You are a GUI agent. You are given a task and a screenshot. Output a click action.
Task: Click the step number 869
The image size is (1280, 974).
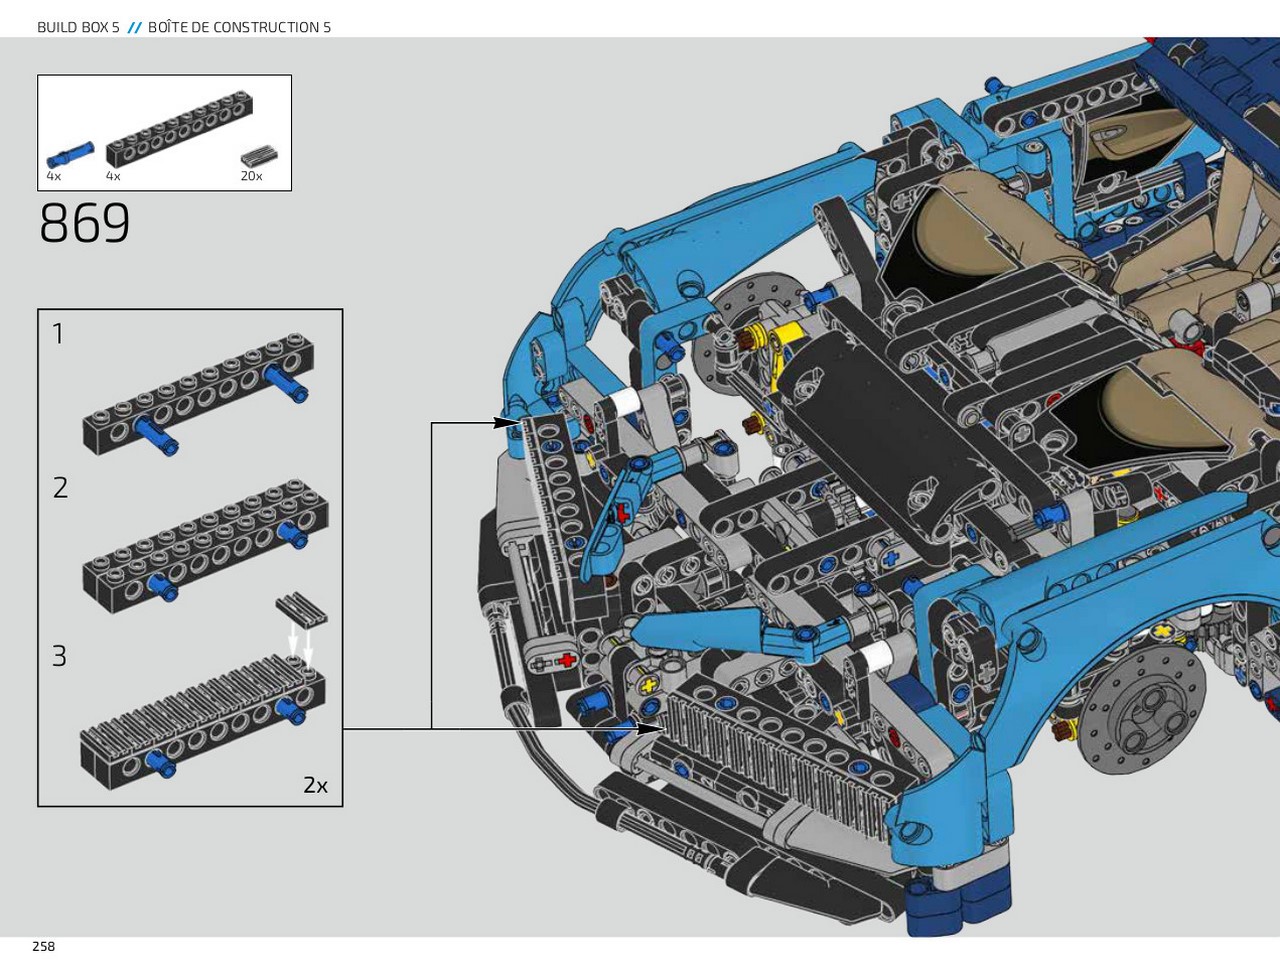tap(85, 224)
